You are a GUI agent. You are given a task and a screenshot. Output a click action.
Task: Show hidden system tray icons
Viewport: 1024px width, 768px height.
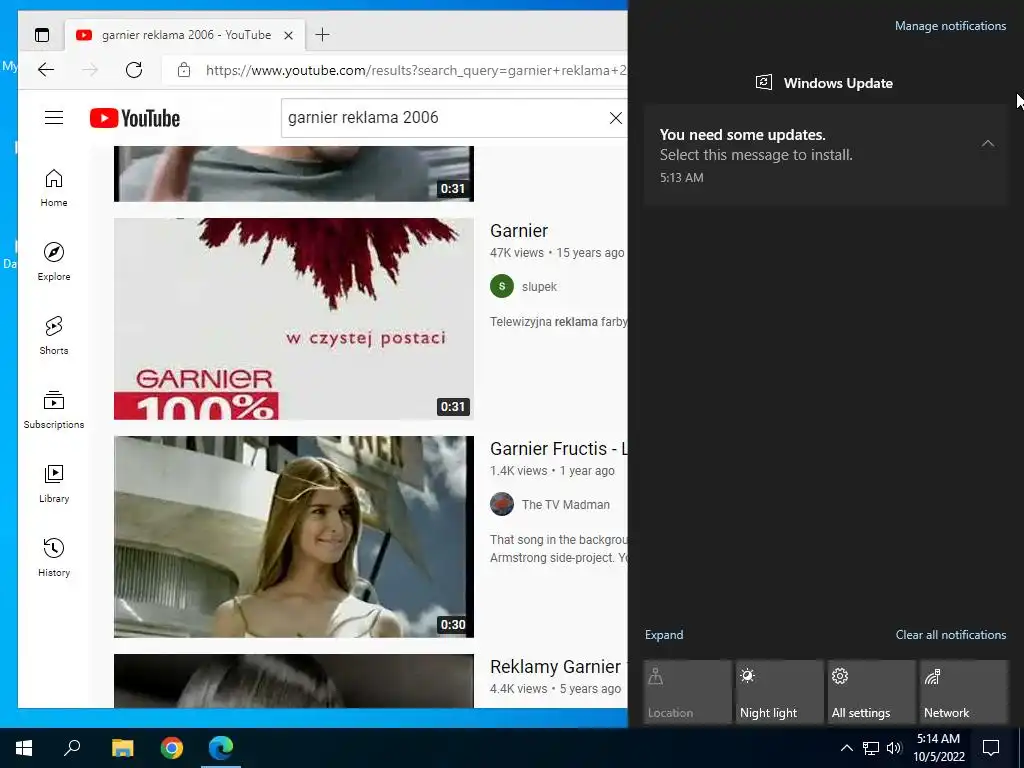click(846, 748)
